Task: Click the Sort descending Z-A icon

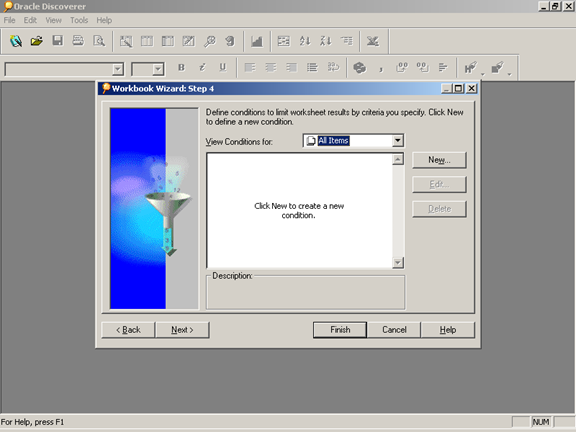Action: click(326, 41)
